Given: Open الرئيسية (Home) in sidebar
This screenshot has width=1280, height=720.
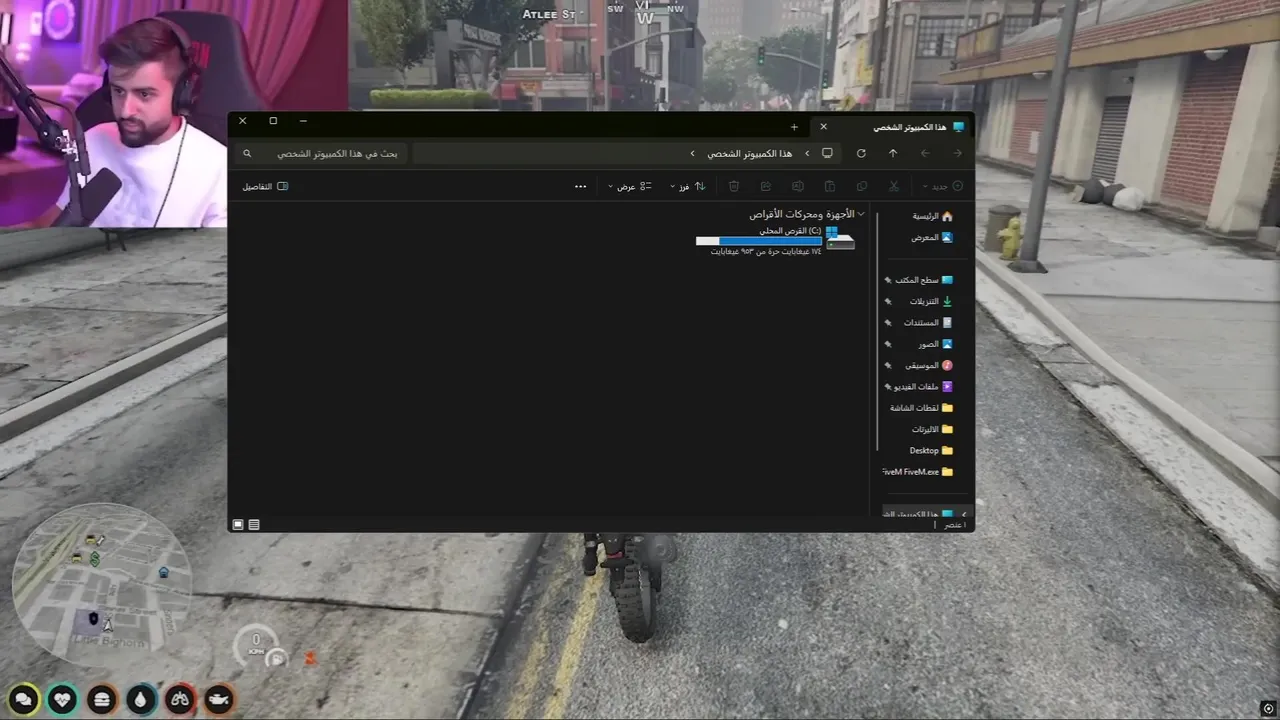Looking at the screenshot, I should 932,216.
